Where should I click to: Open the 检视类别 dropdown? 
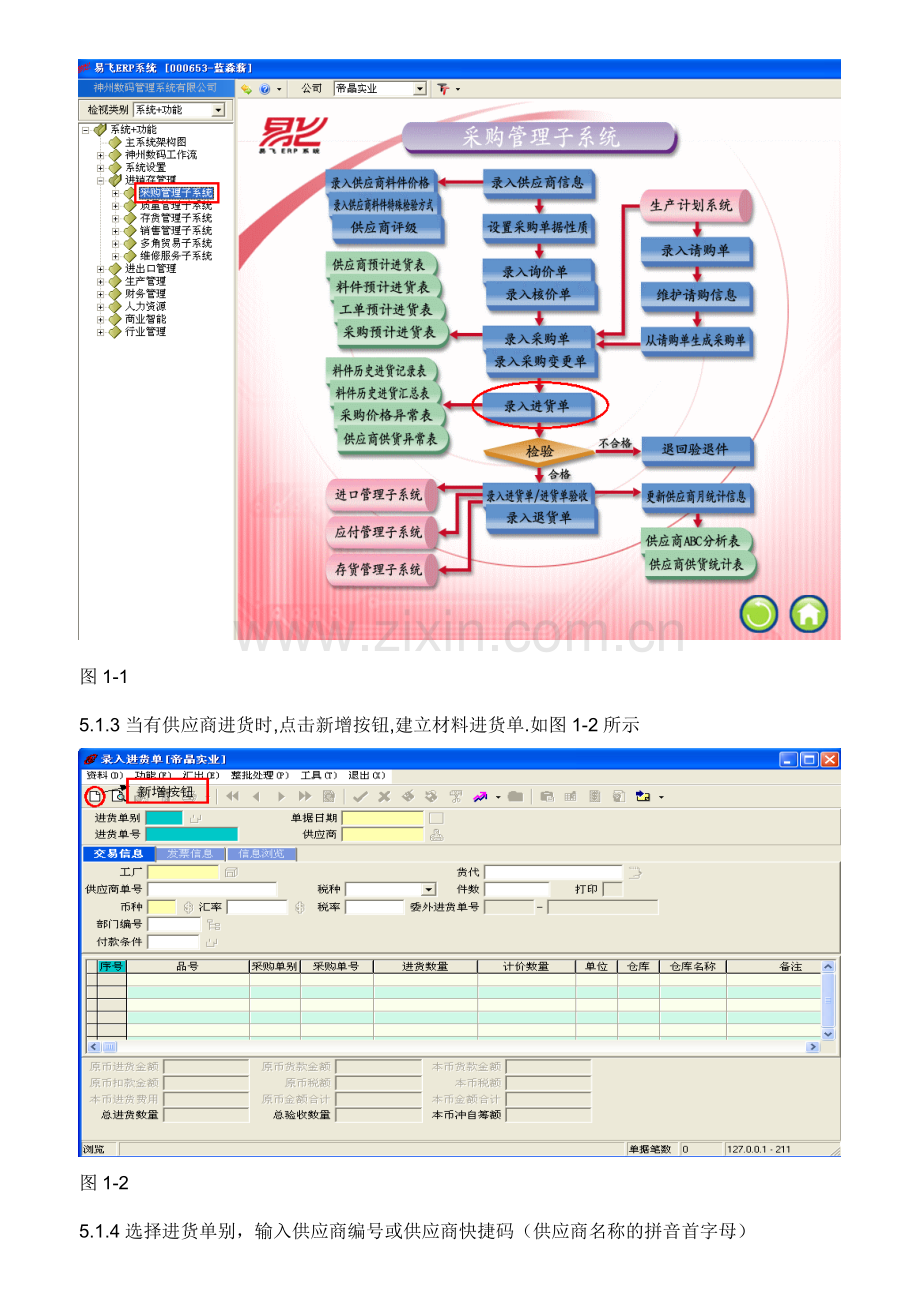218,110
